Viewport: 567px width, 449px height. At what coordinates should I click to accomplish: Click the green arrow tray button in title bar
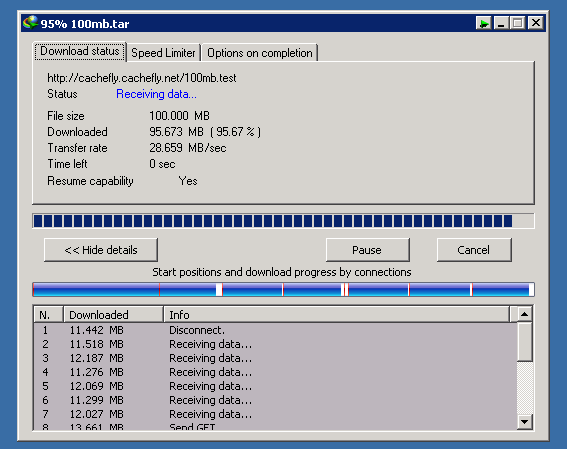483,23
